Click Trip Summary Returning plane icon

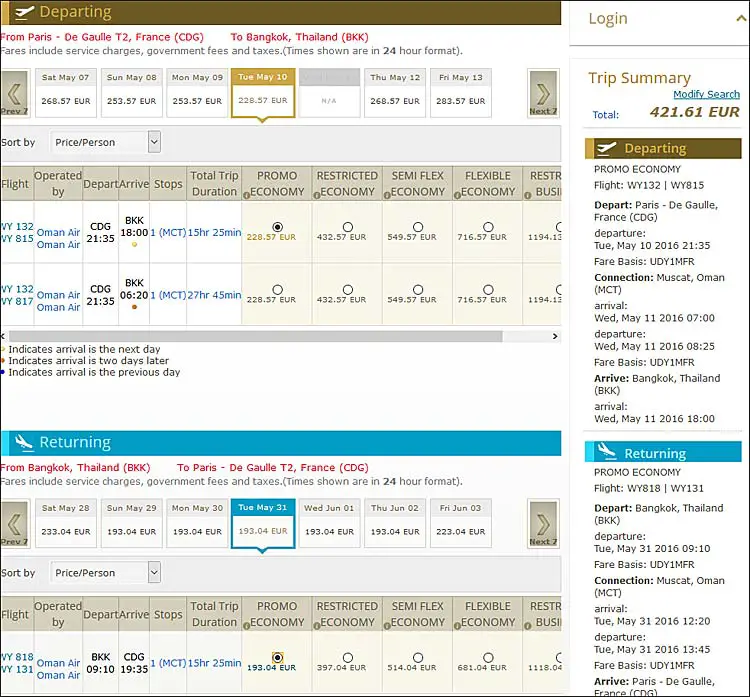coord(606,453)
